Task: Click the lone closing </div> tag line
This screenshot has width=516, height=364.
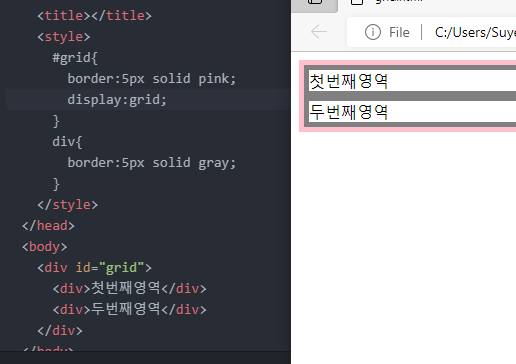Action: pos(60,330)
